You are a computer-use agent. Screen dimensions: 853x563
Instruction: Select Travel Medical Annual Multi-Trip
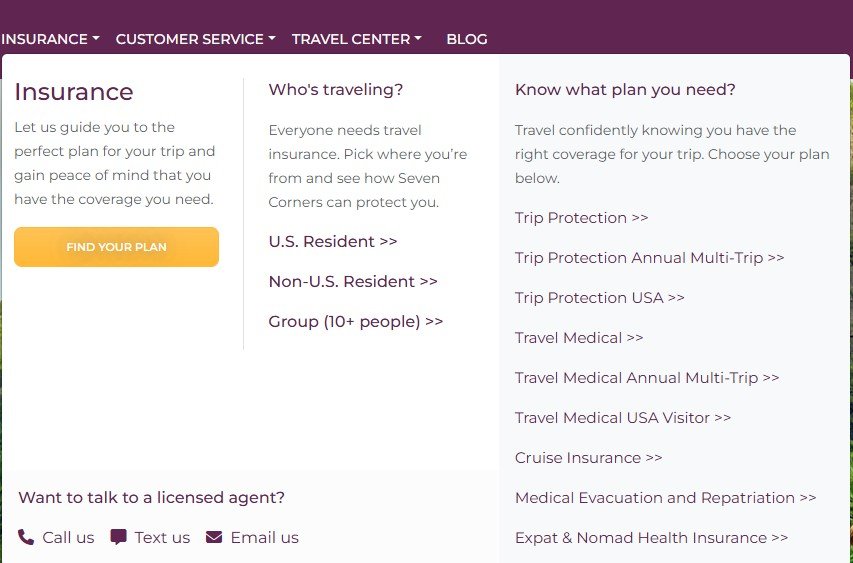pyautogui.click(x=646, y=378)
